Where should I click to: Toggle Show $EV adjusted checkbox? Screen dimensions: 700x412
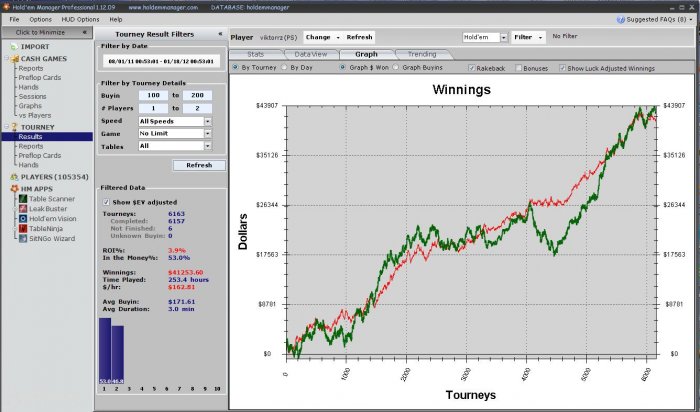(x=106, y=202)
